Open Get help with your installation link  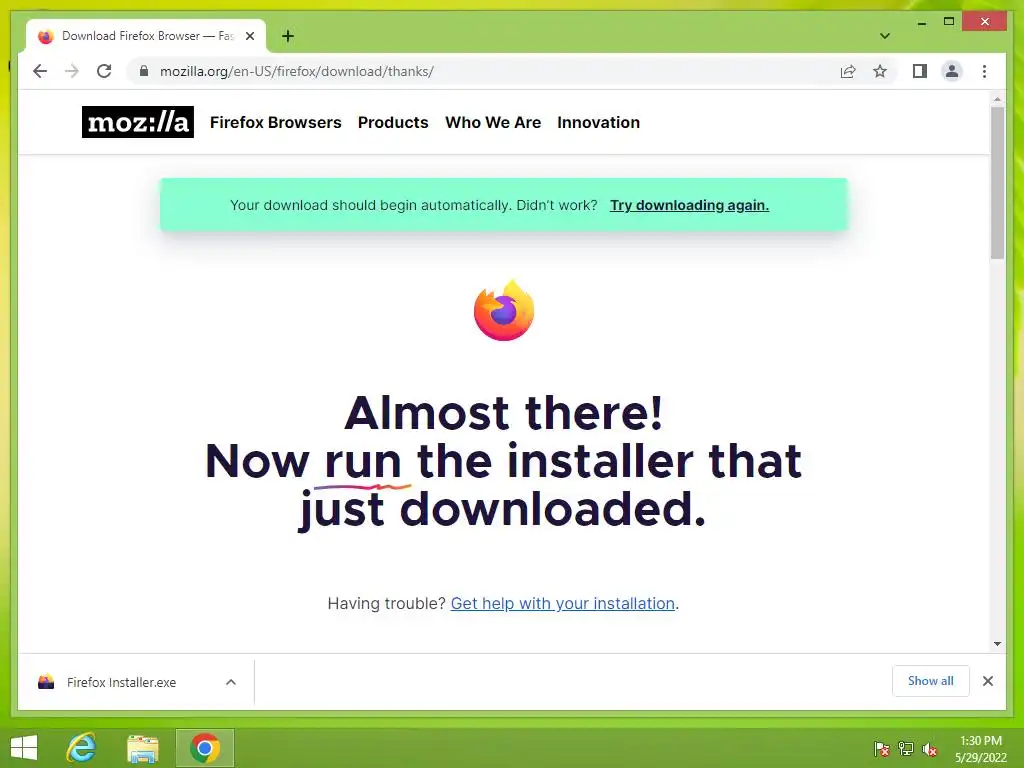563,603
